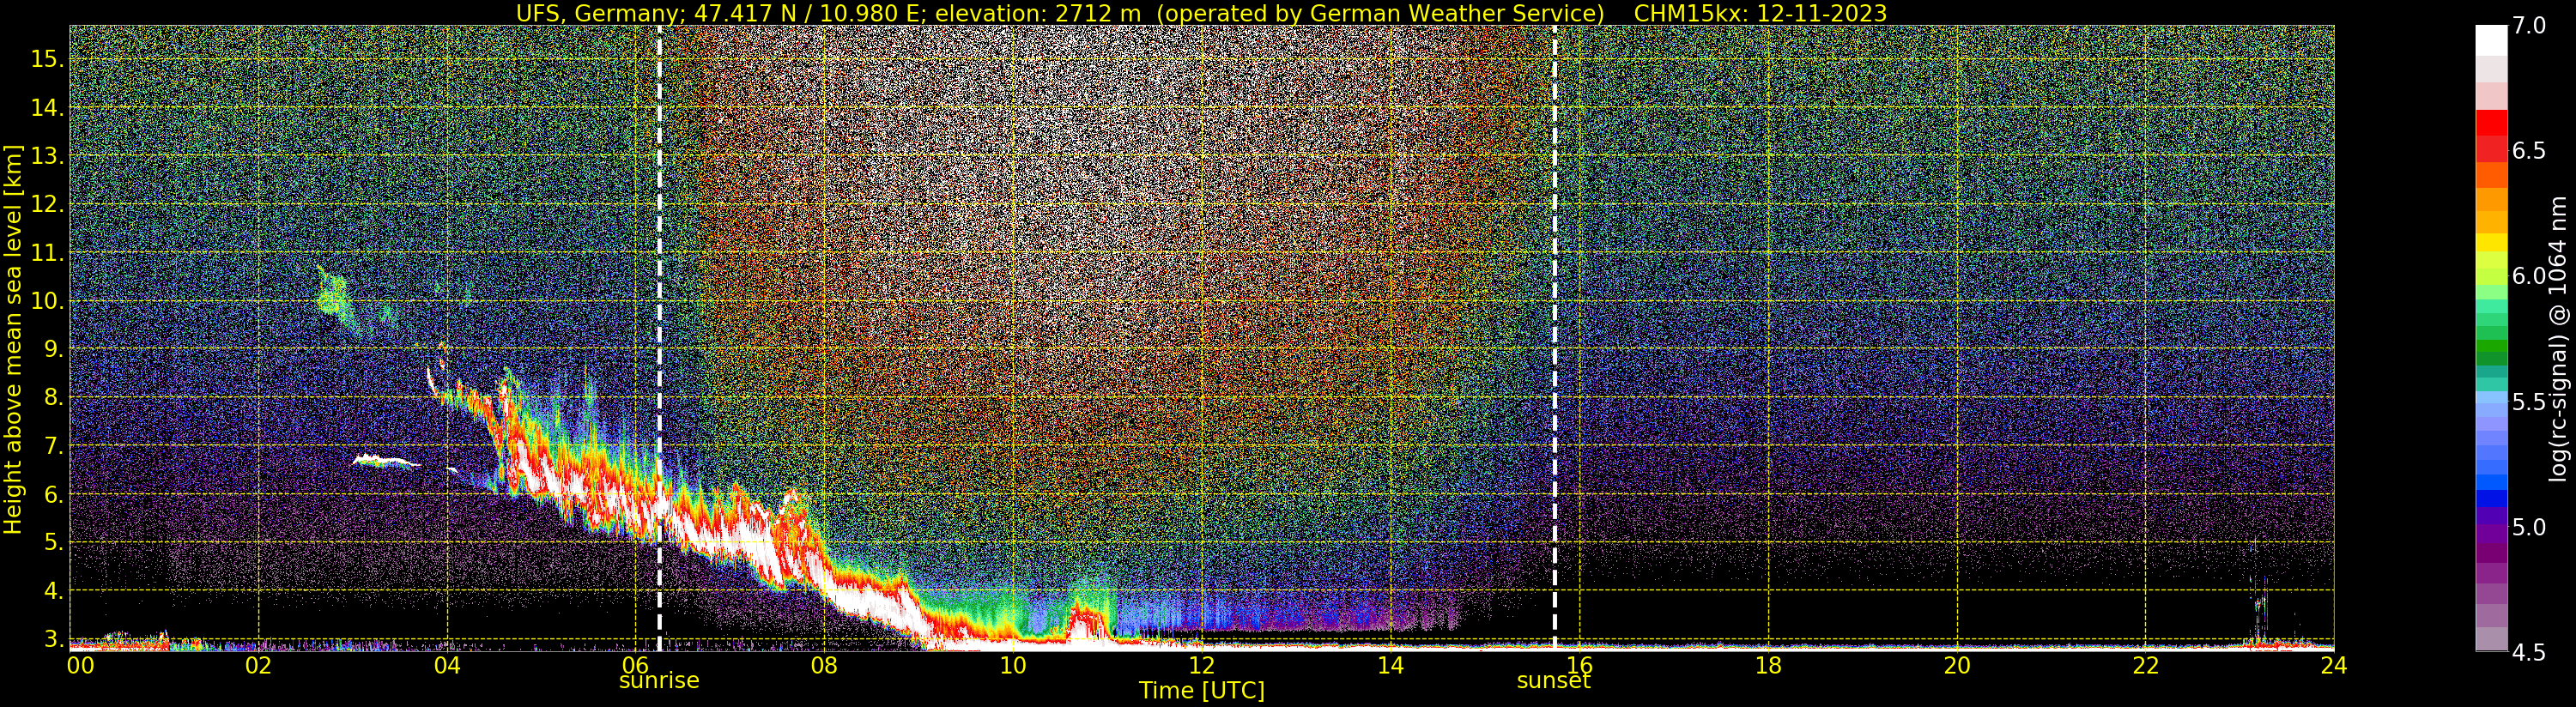Click the '14' time tick label
2576x707 pixels.
[1391, 665]
